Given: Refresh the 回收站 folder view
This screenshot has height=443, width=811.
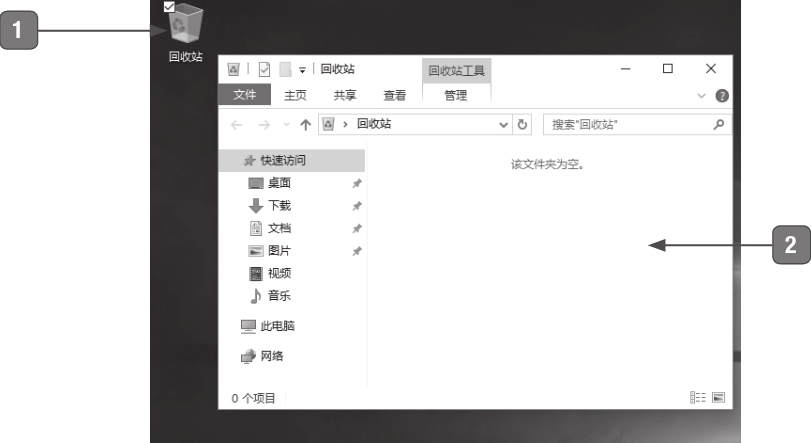Looking at the screenshot, I should (522, 124).
